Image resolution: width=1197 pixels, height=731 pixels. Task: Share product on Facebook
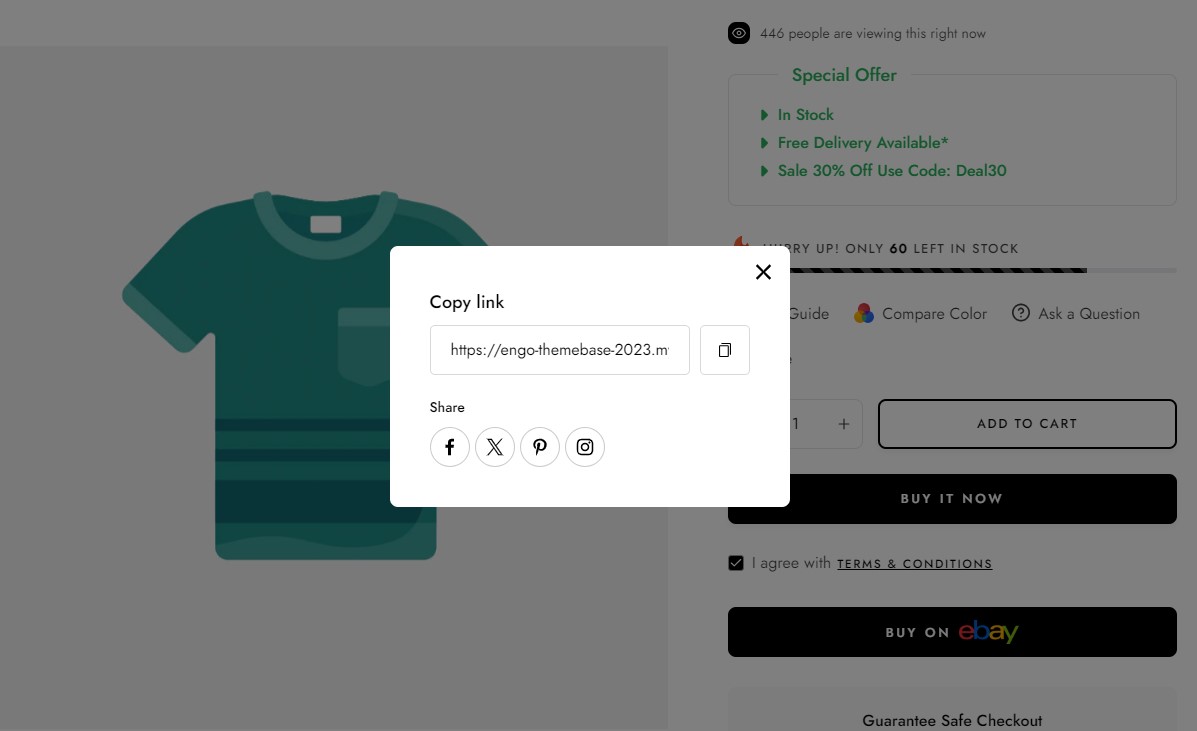point(450,447)
